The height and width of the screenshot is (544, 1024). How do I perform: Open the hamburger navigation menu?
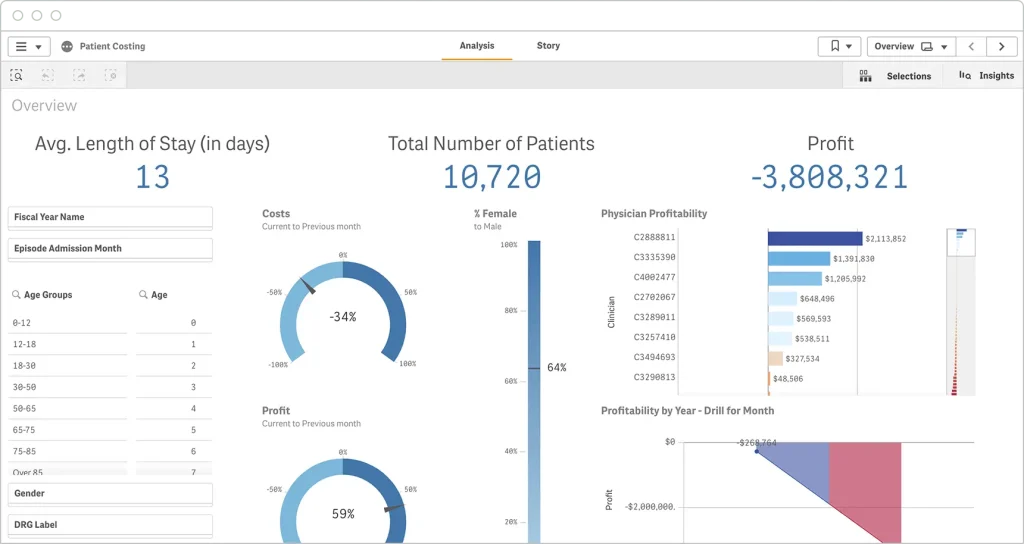tap(29, 47)
